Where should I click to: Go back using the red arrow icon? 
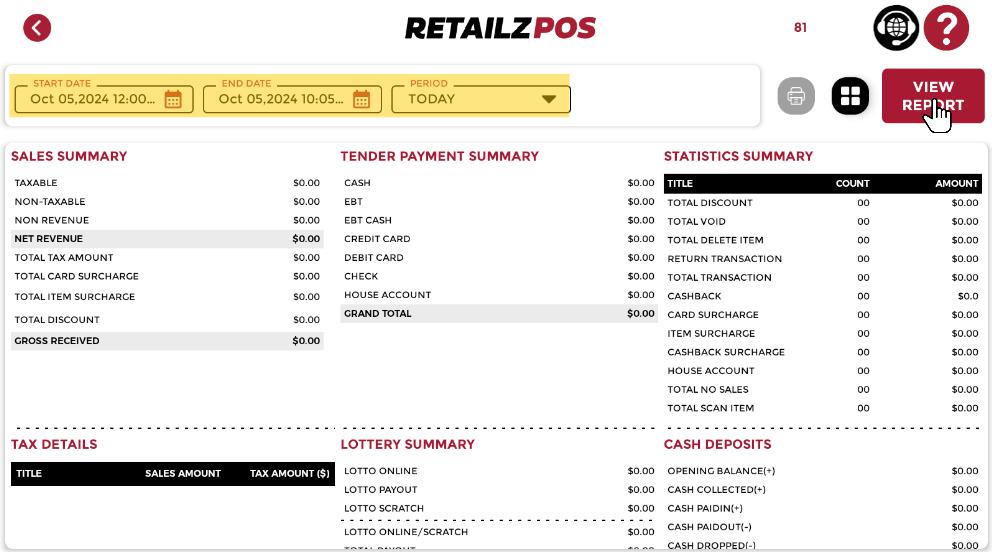pos(37,28)
